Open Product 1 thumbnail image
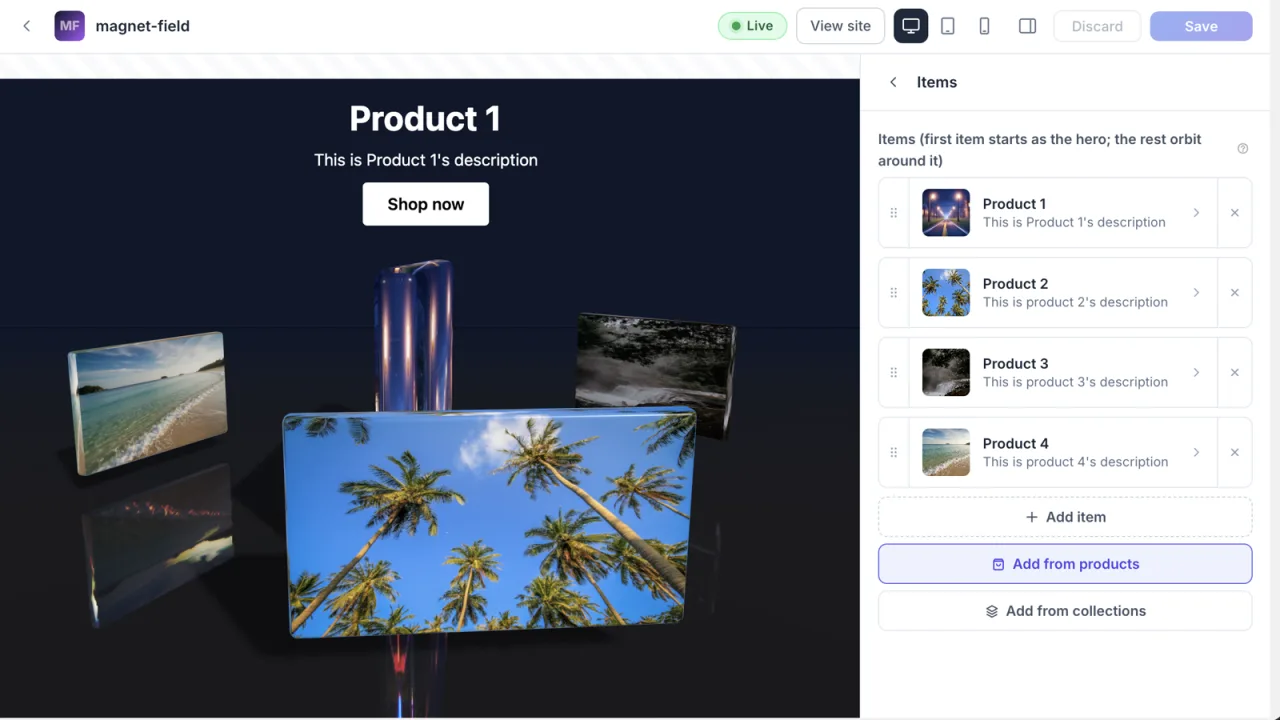Viewport: 1280px width, 720px height. pos(946,213)
